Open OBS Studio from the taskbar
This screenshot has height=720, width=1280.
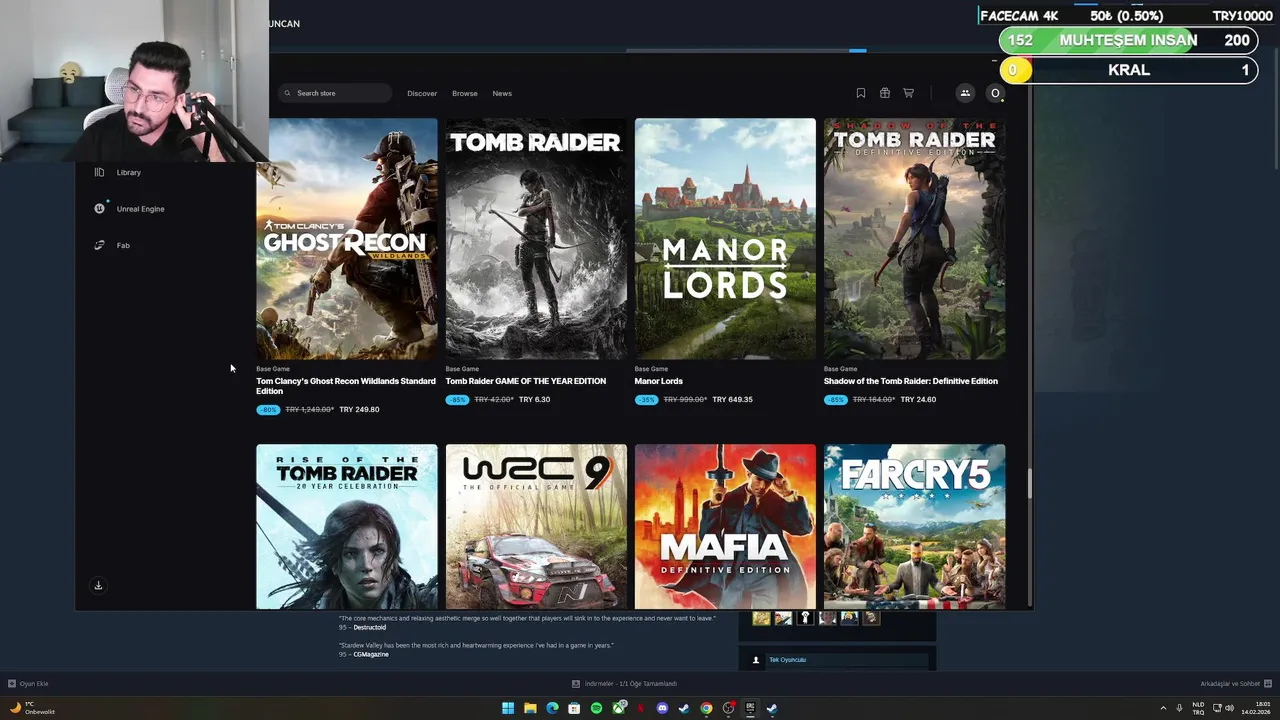coord(729,708)
